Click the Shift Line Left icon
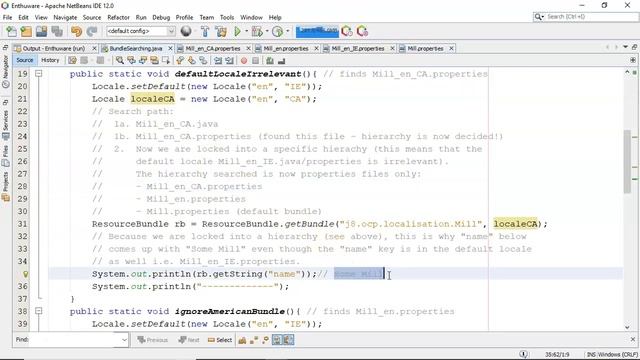This screenshot has width=640, height=360. (x=218, y=60)
